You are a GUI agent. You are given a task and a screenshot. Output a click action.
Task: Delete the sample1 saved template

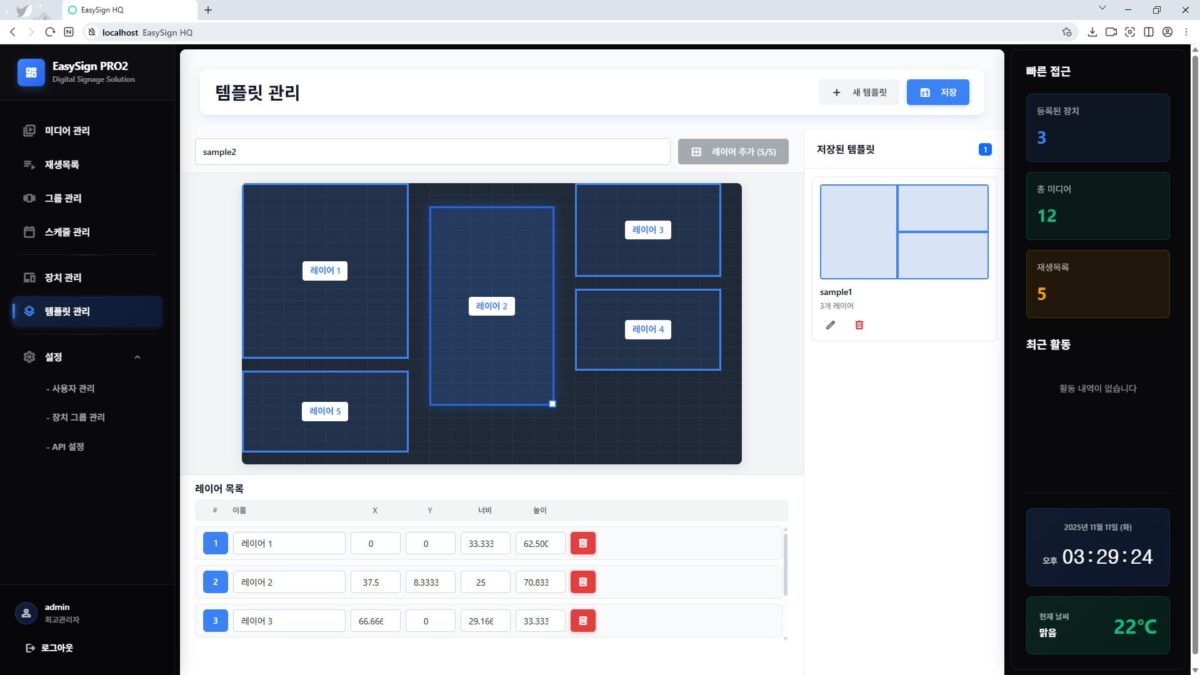tap(859, 325)
